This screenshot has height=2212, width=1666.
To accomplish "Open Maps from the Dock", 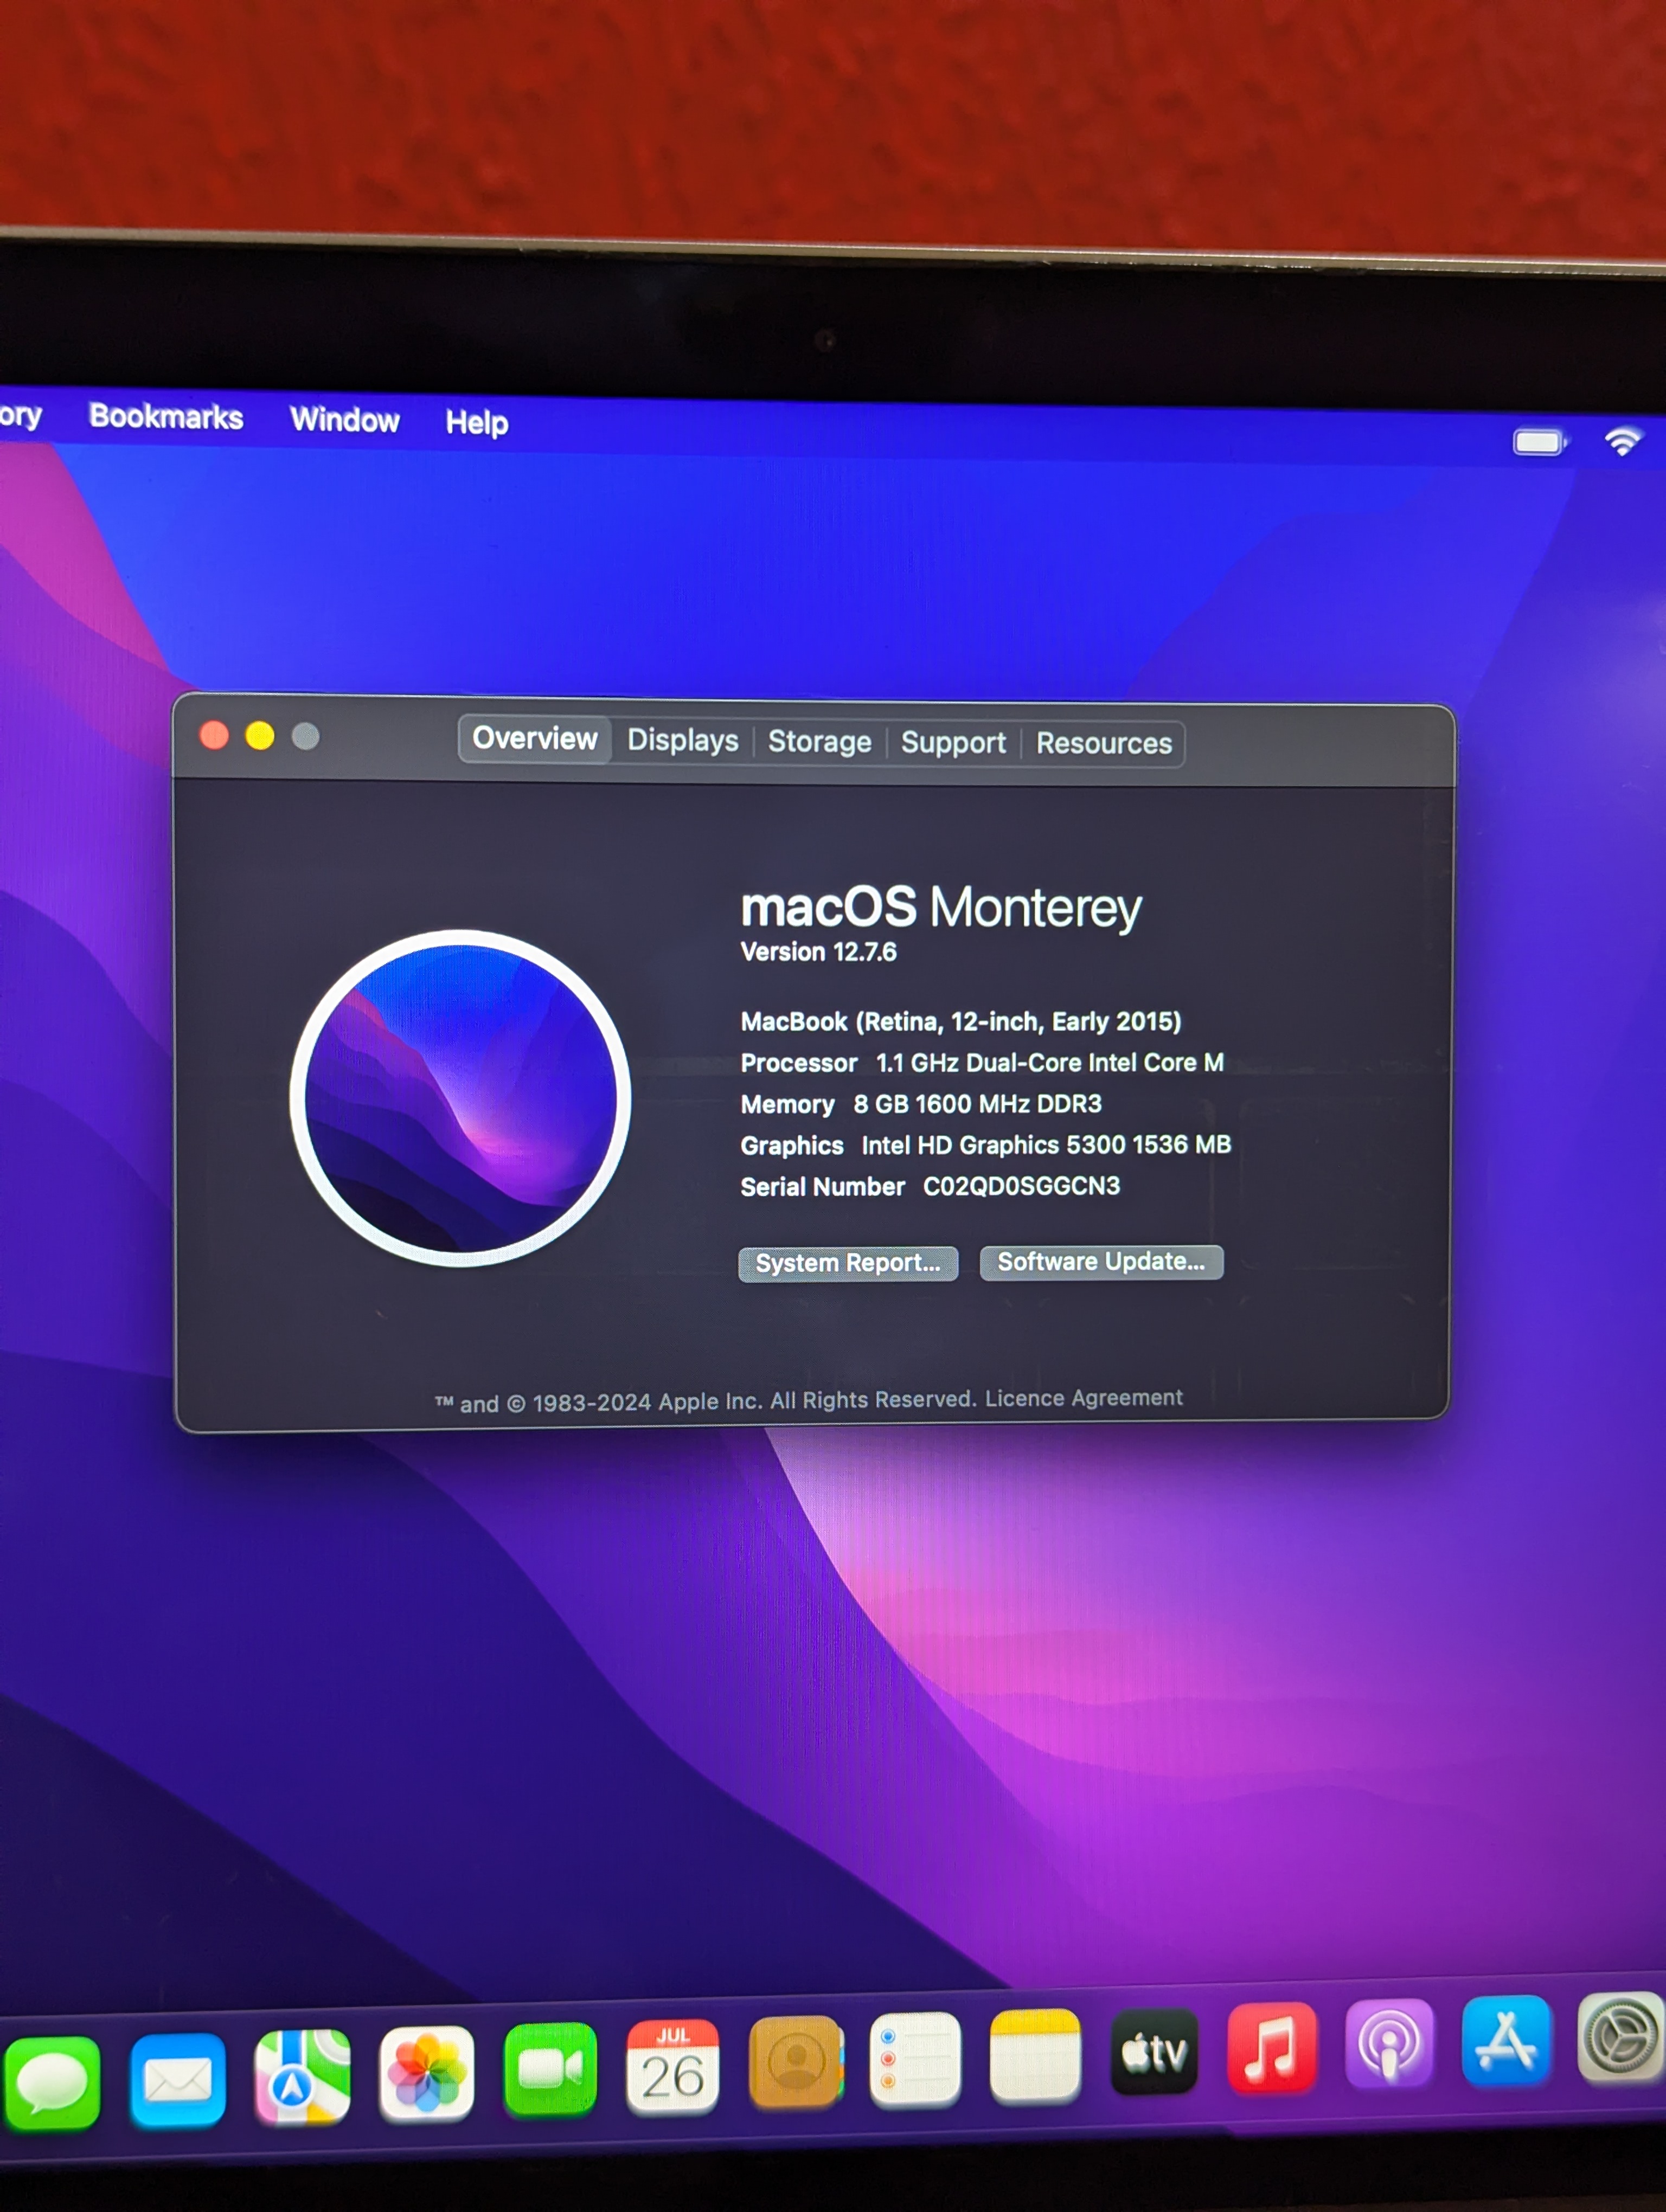I will (302, 2076).
